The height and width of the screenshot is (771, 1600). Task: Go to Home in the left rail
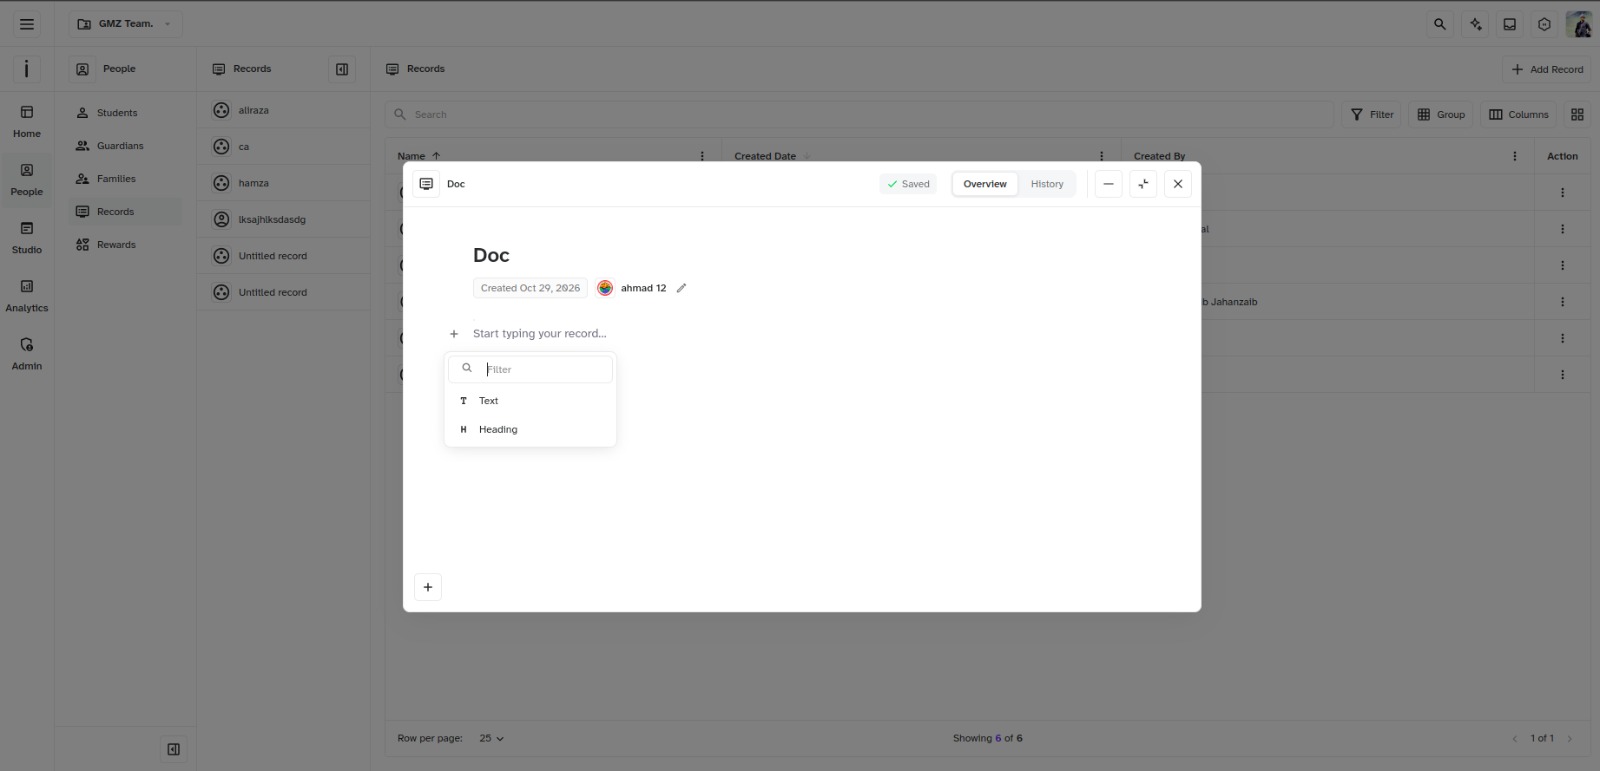tap(27, 121)
